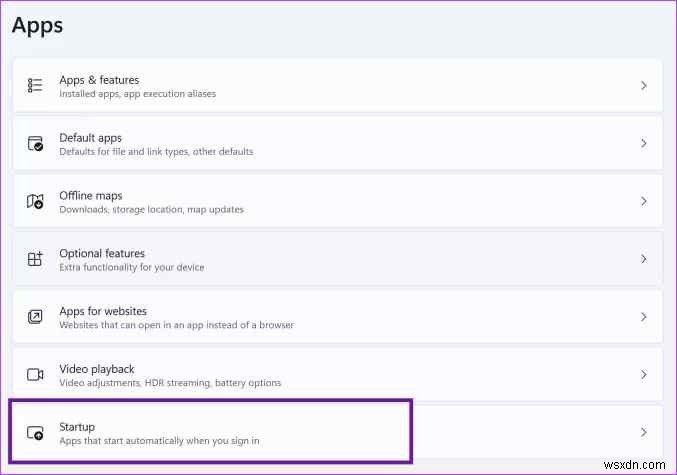
Task: Click the Video playback camera icon
Action: coord(35,374)
